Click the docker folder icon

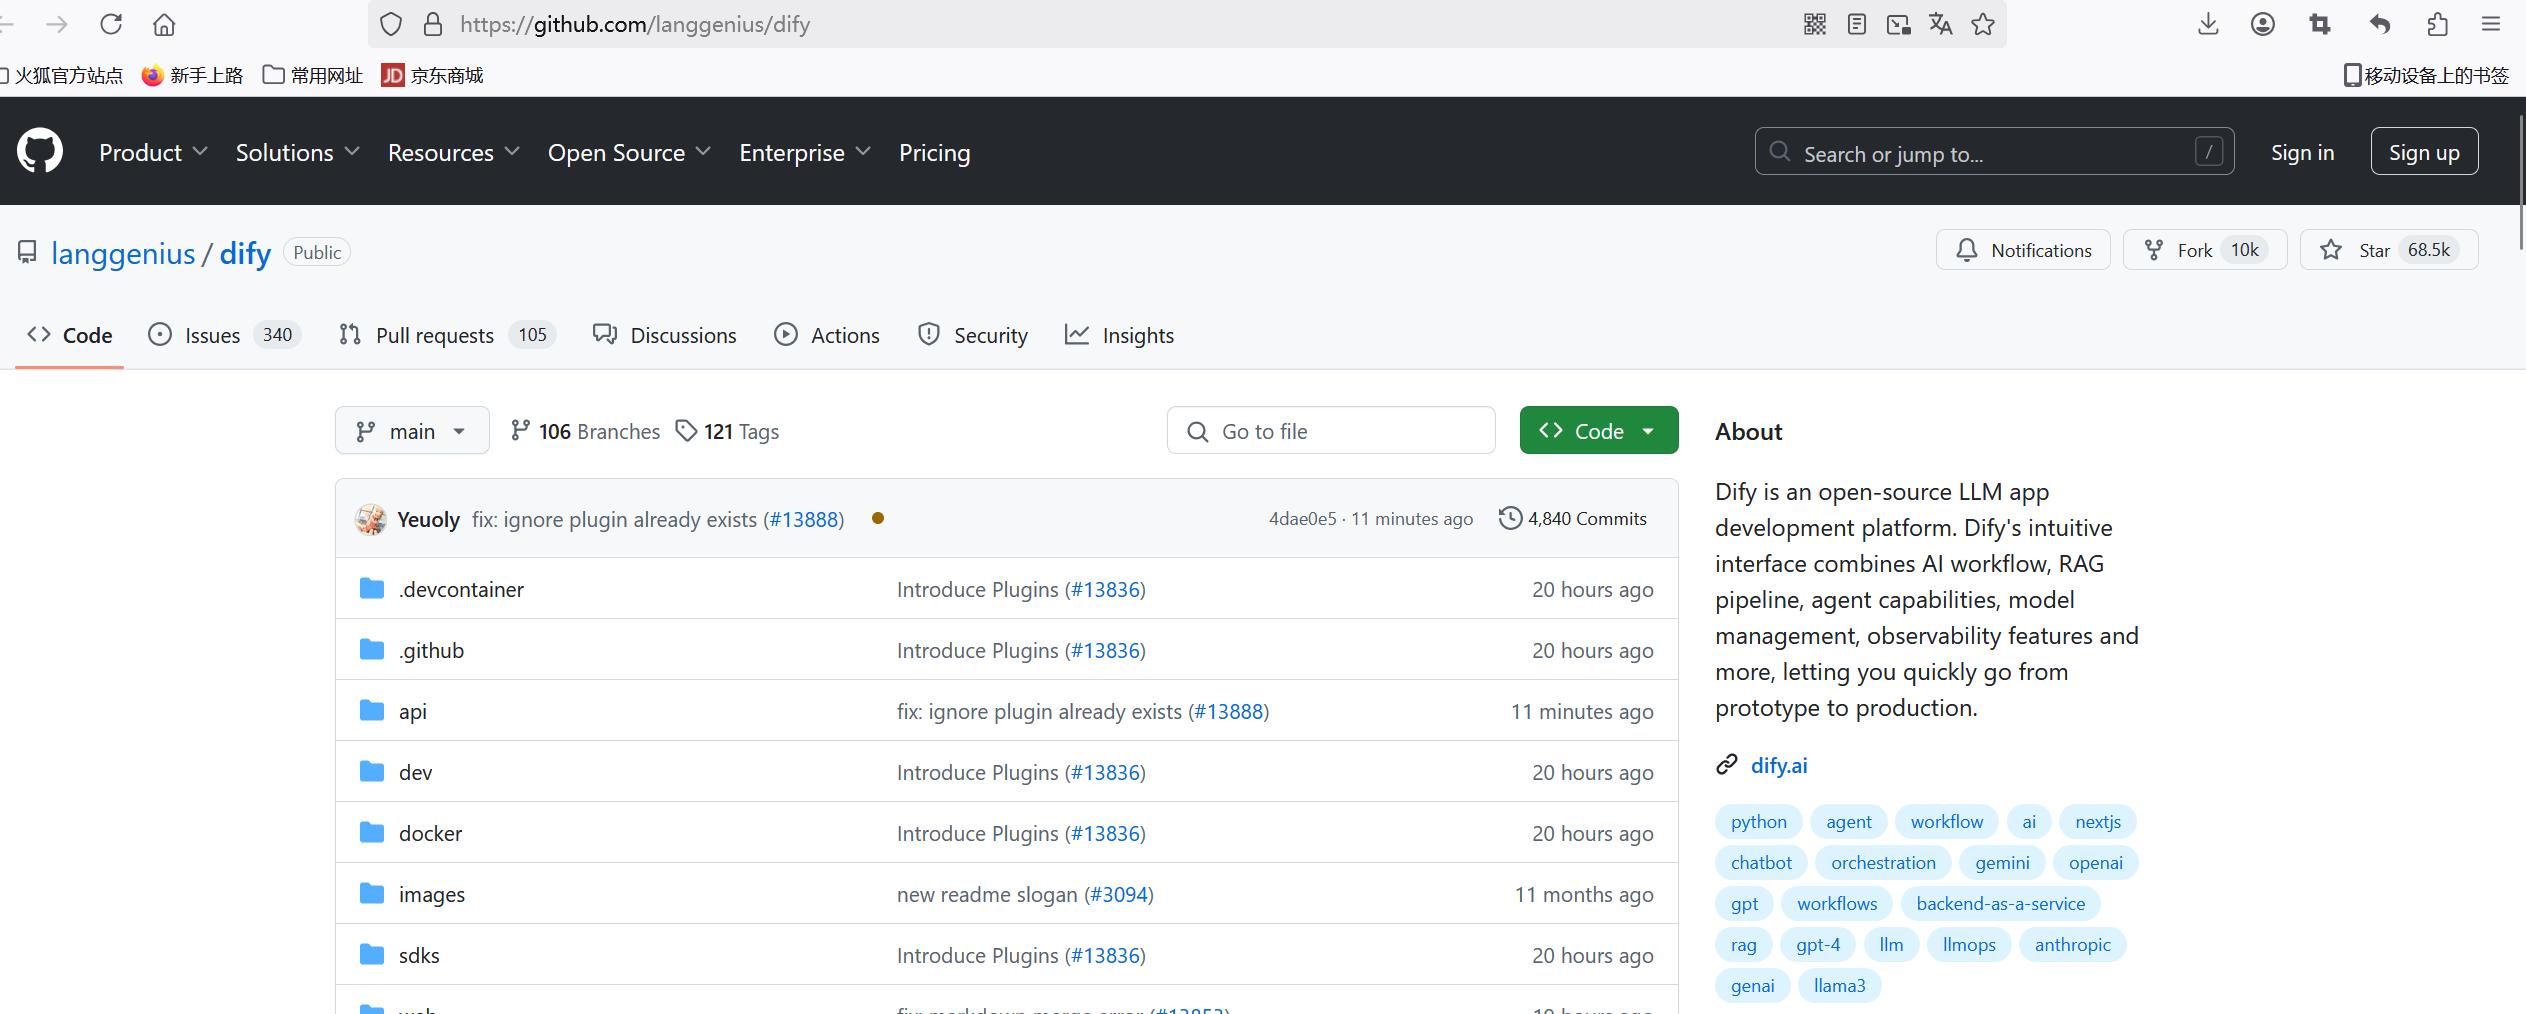372,832
